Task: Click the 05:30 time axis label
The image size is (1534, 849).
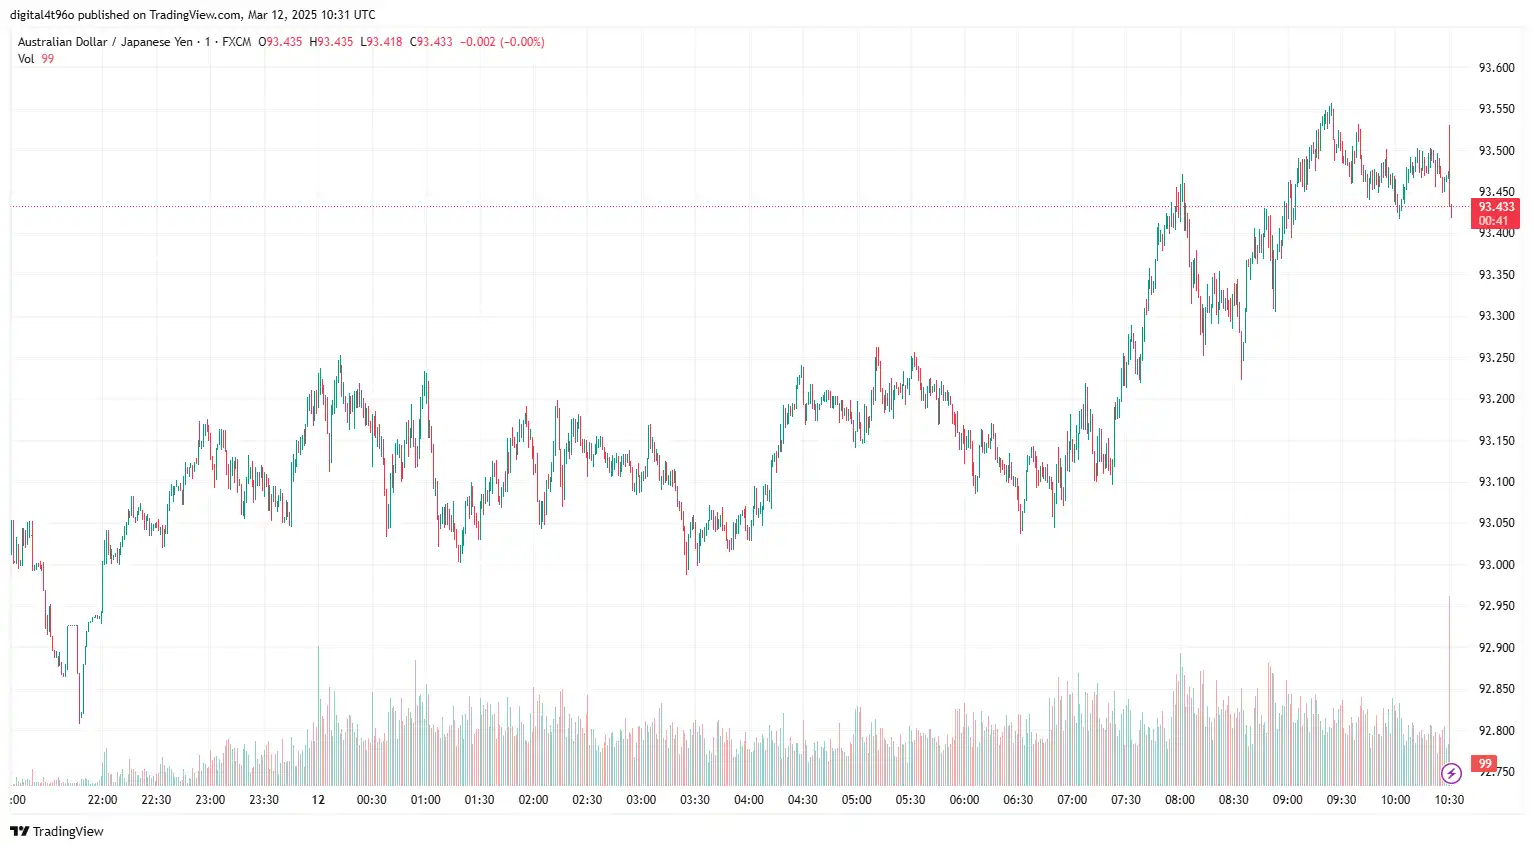Action: click(911, 800)
